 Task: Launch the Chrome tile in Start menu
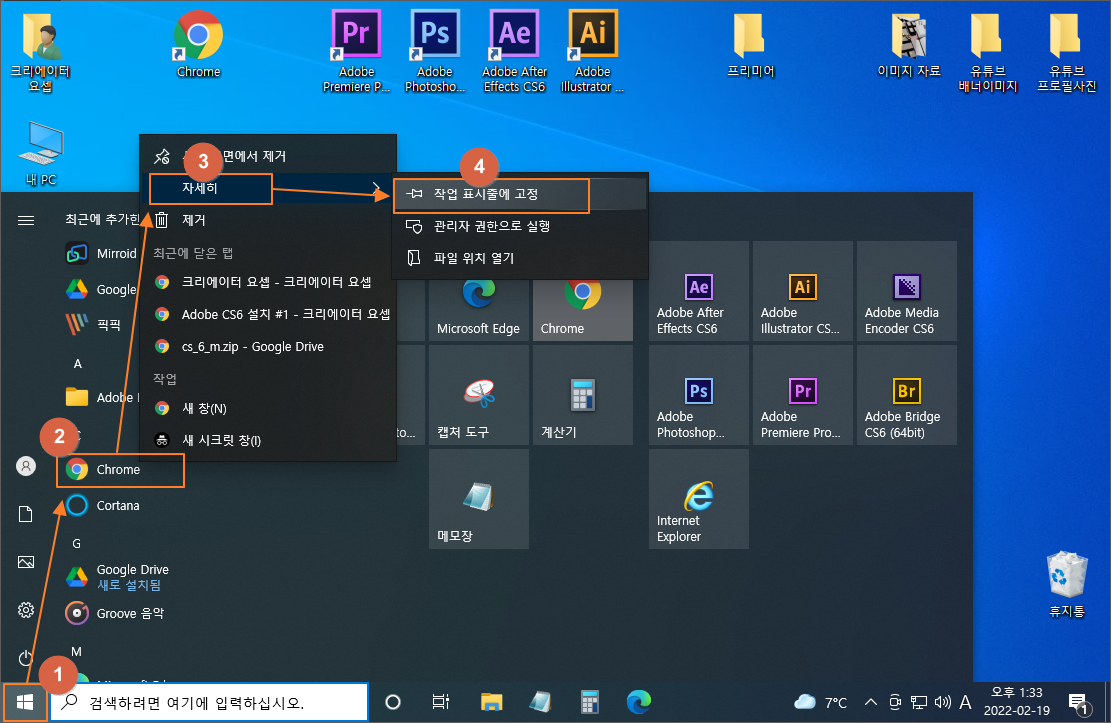click(582, 310)
